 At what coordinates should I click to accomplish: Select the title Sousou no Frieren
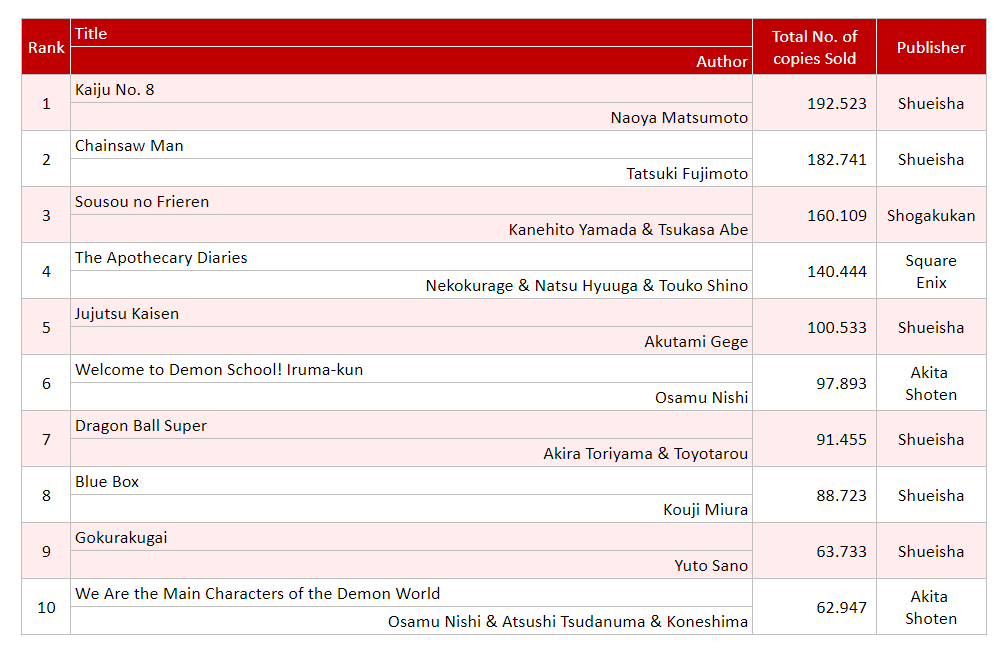[142, 202]
